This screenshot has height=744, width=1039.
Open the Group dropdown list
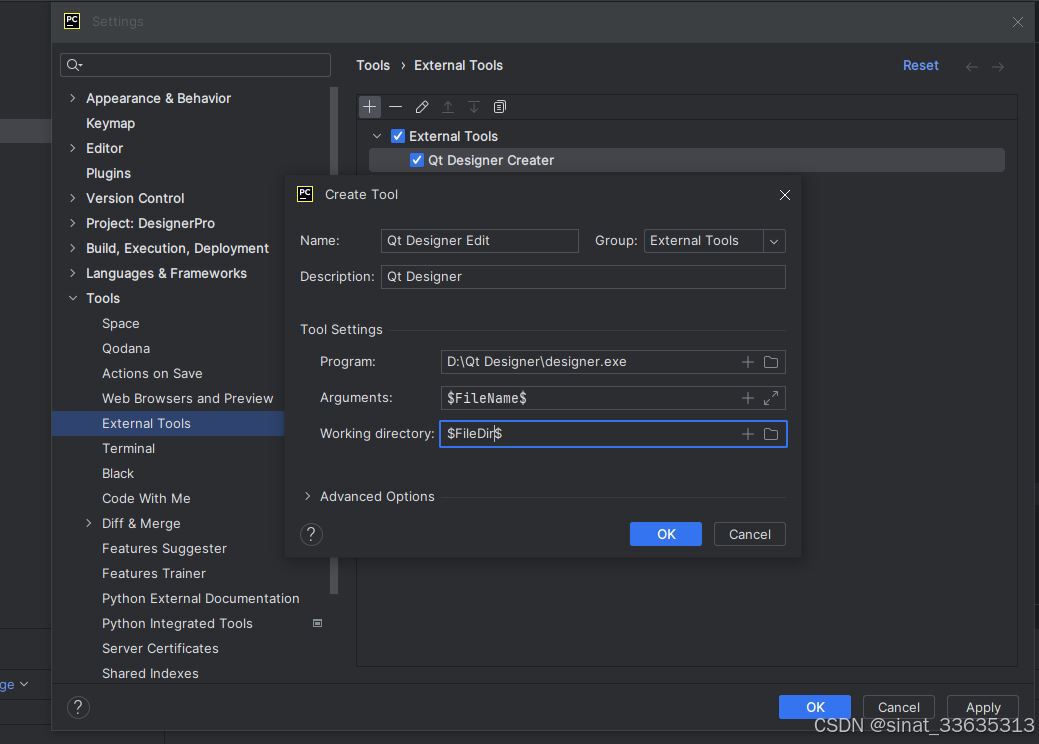(773, 241)
